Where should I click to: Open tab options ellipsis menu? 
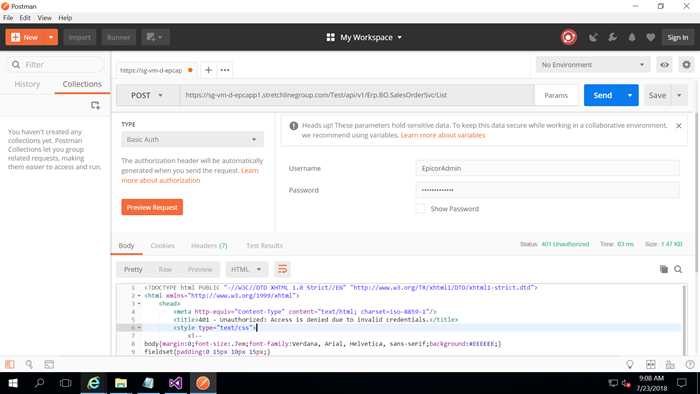click(225, 70)
